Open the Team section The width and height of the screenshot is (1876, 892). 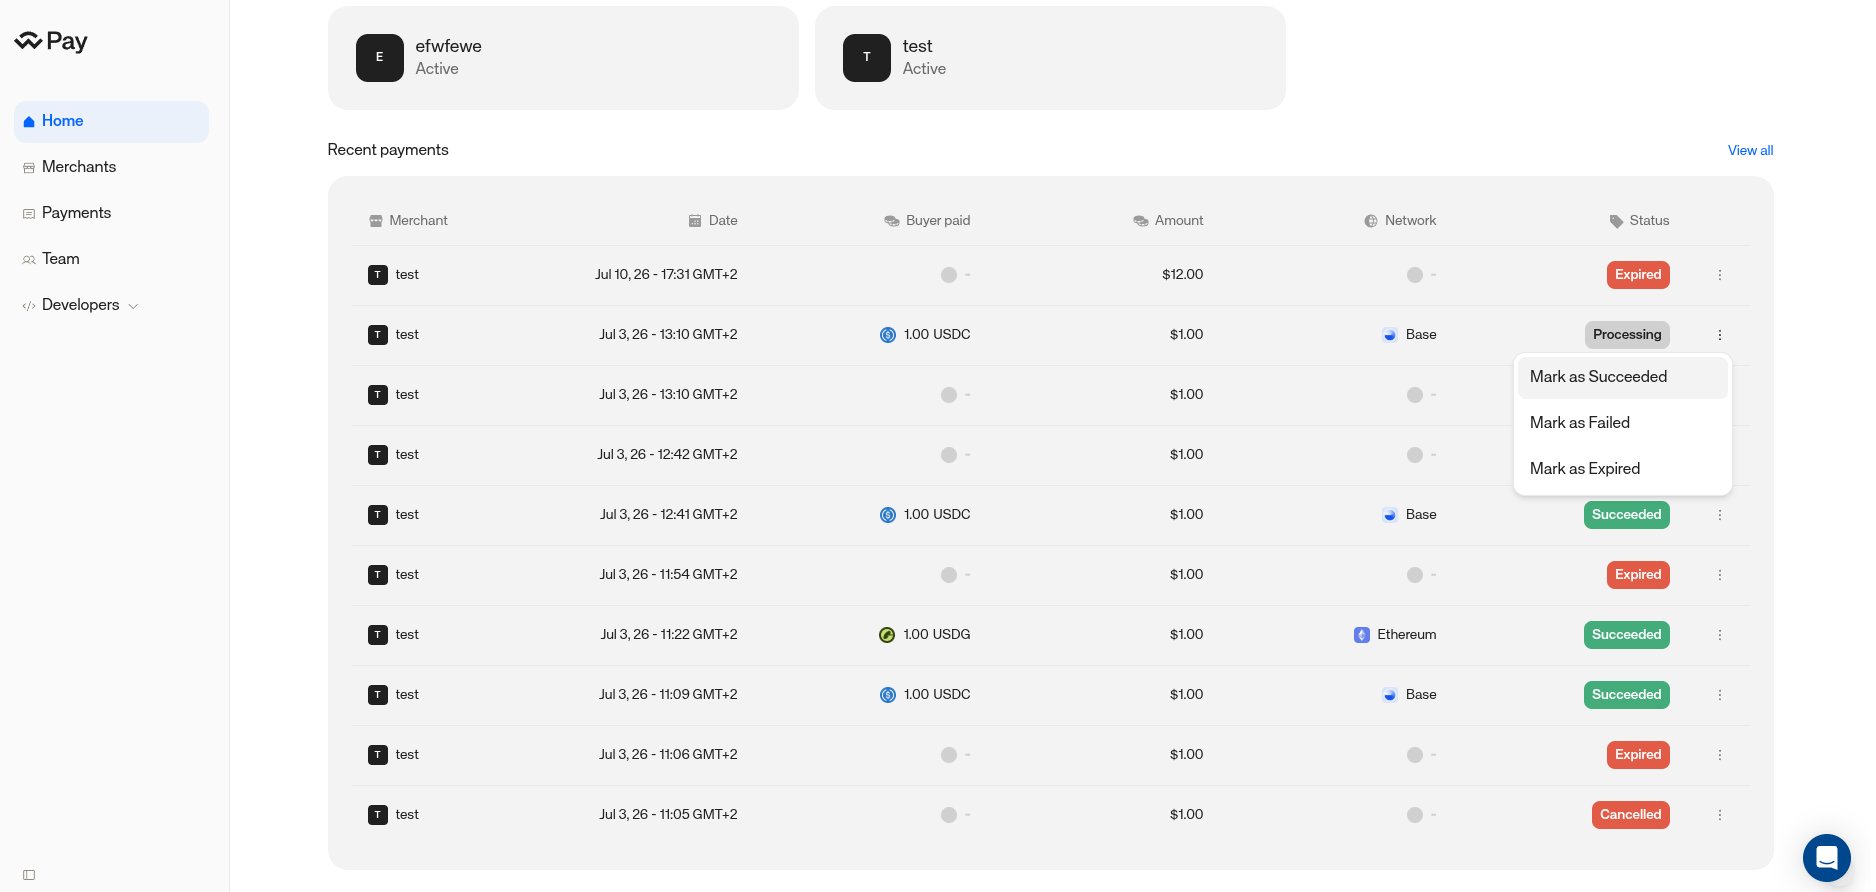(111, 259)
